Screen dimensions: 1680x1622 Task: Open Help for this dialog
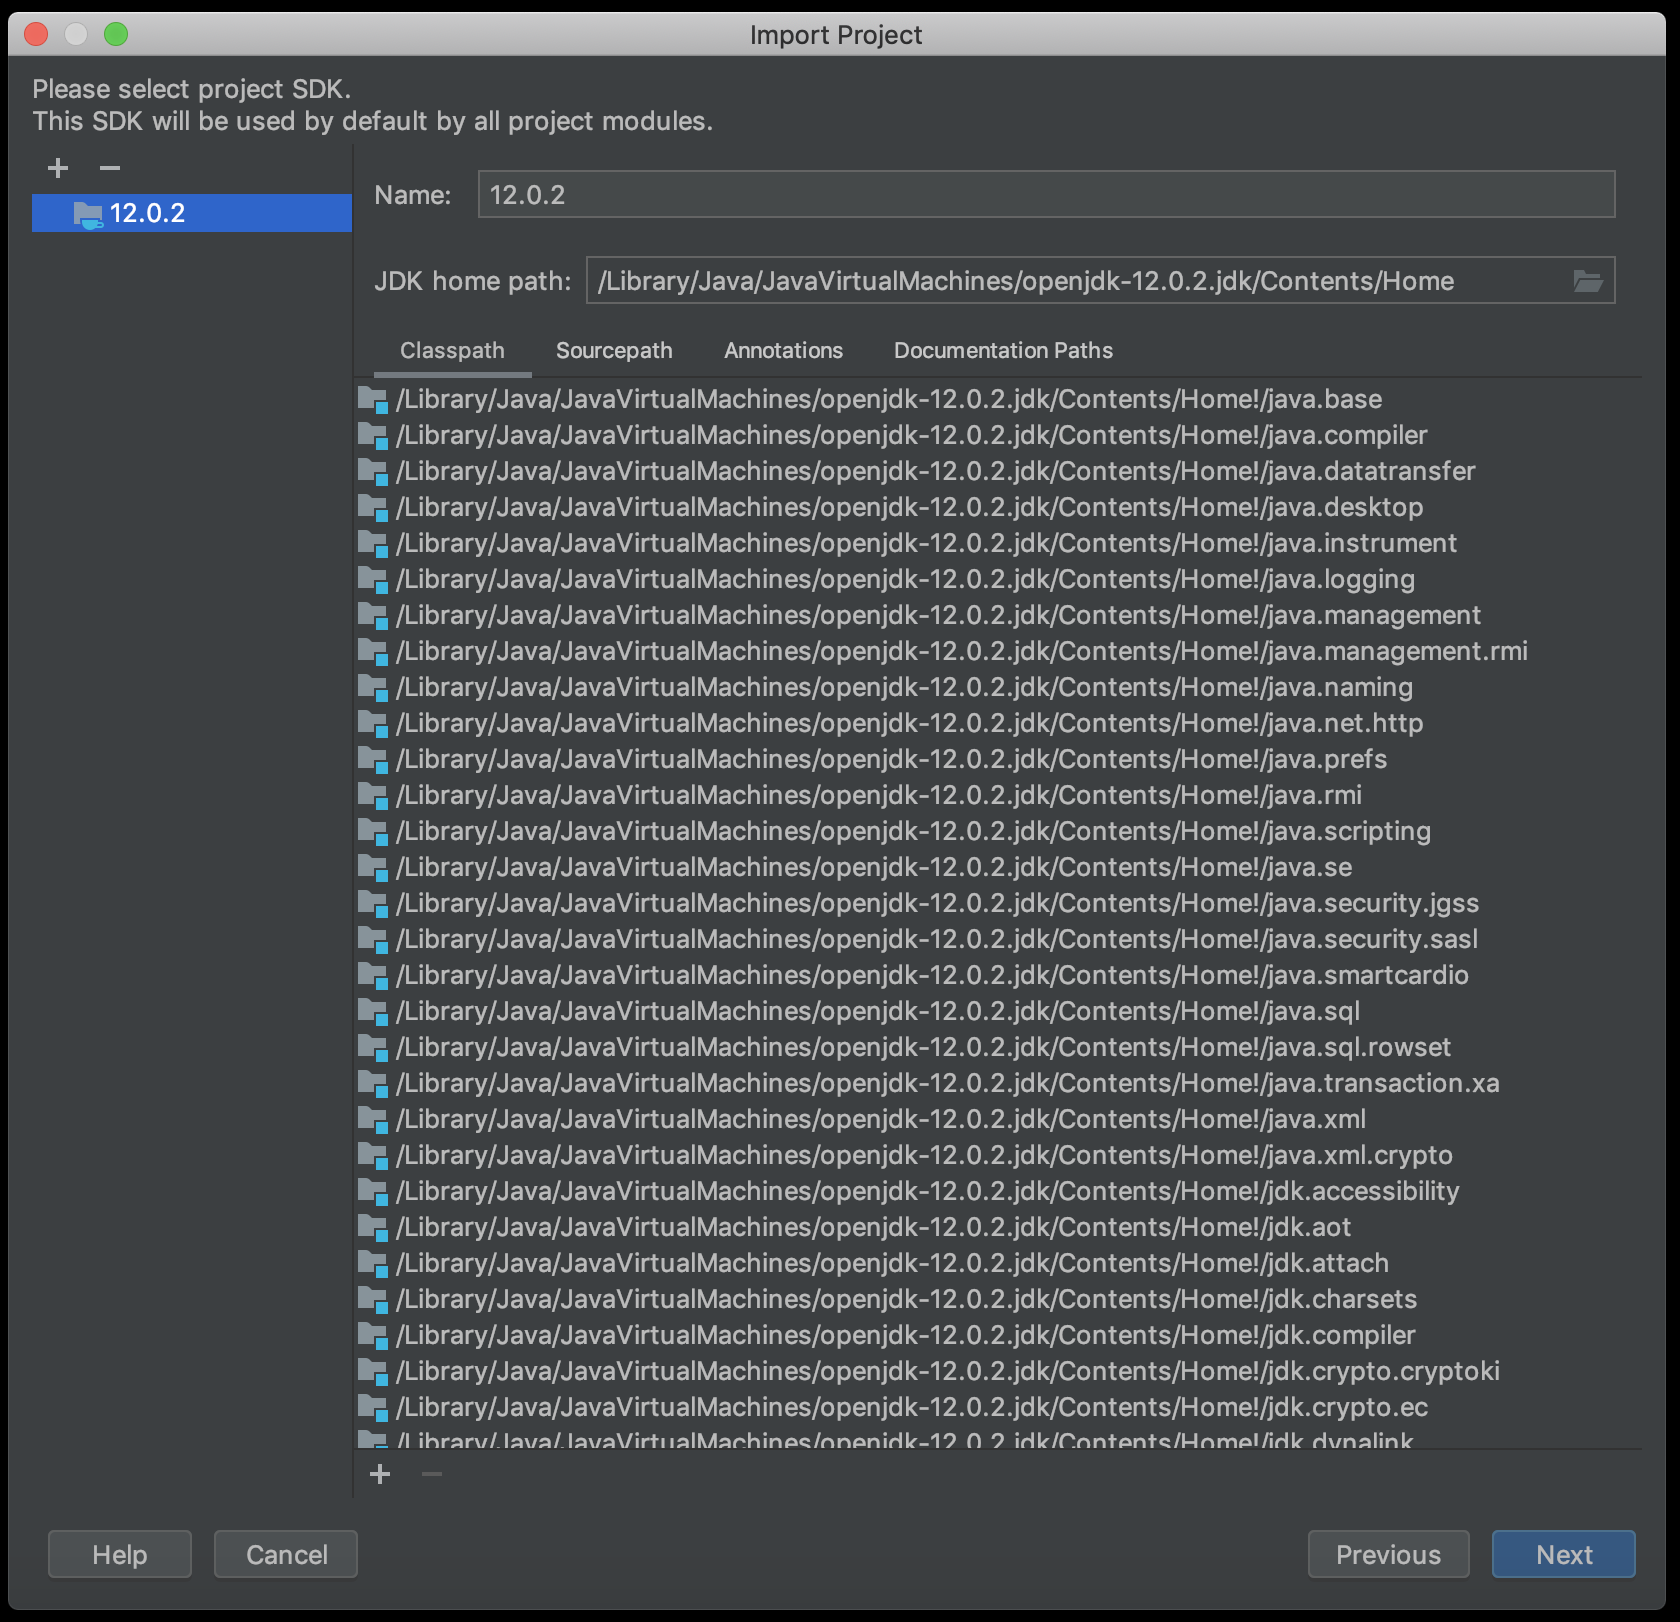(x=119, y=1554)
